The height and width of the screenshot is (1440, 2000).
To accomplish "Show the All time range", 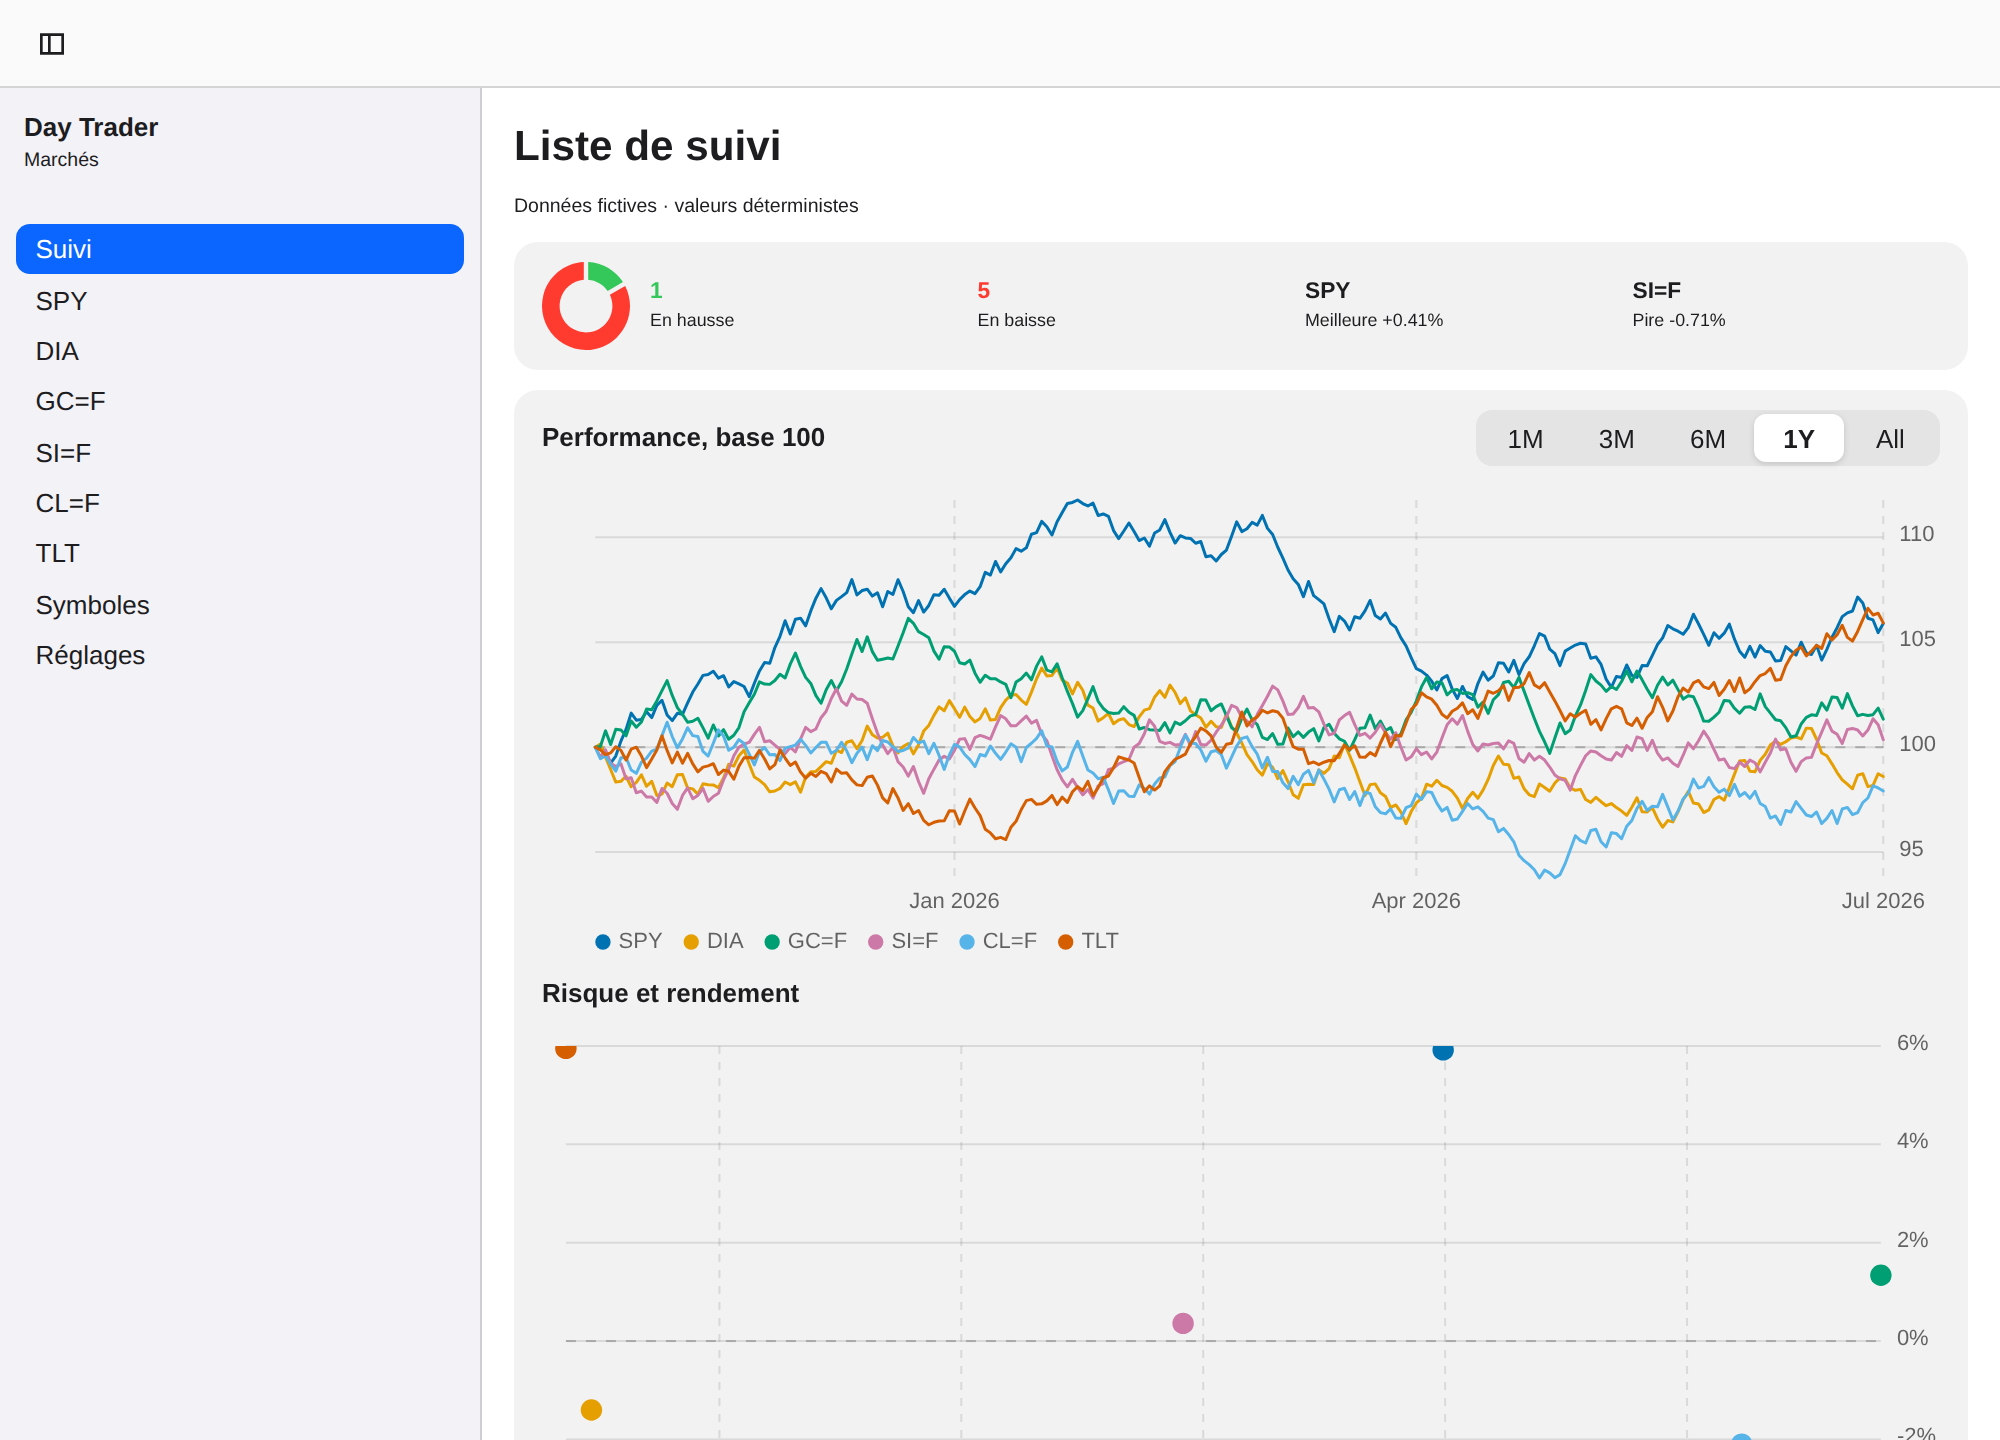I will click(1890, 438).
